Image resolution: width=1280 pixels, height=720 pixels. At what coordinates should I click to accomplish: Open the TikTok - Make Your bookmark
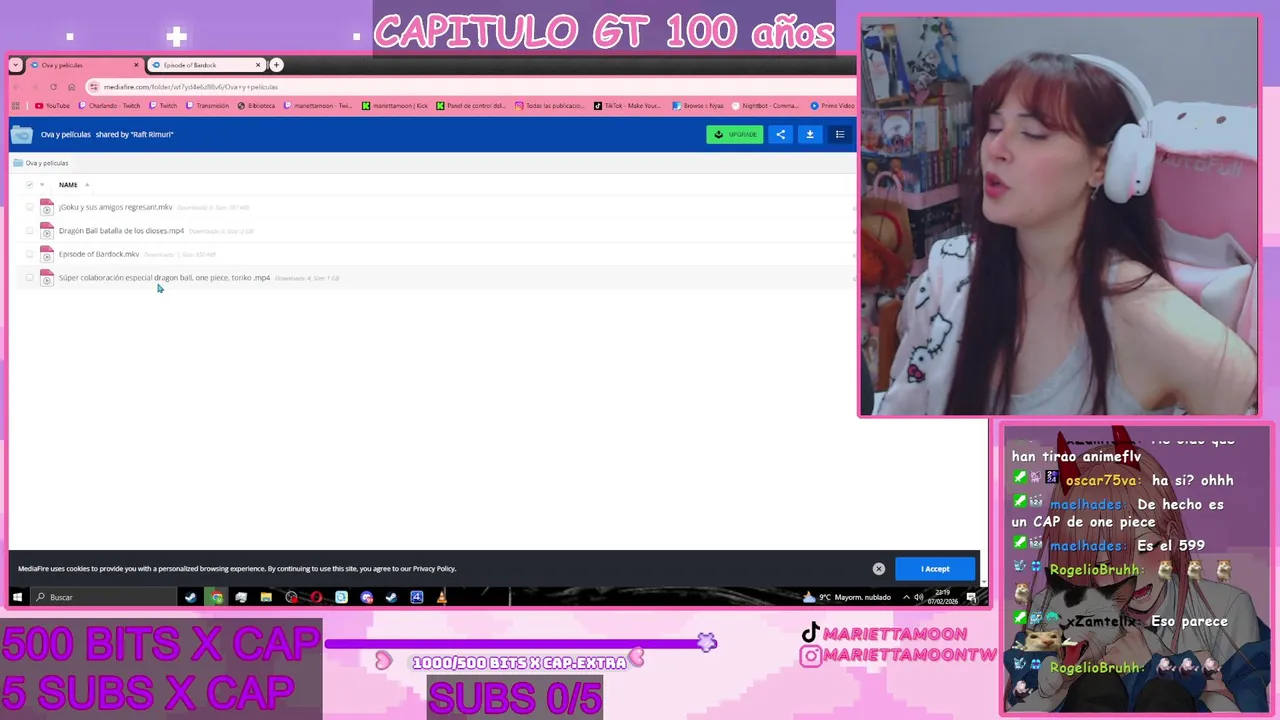pos(627,105)
